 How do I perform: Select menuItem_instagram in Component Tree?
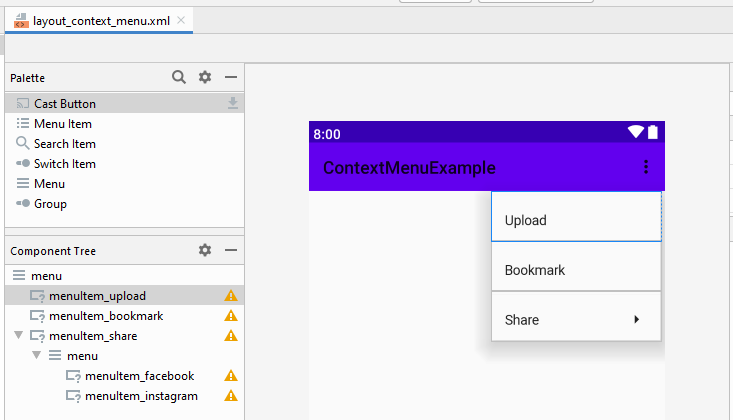124,396
